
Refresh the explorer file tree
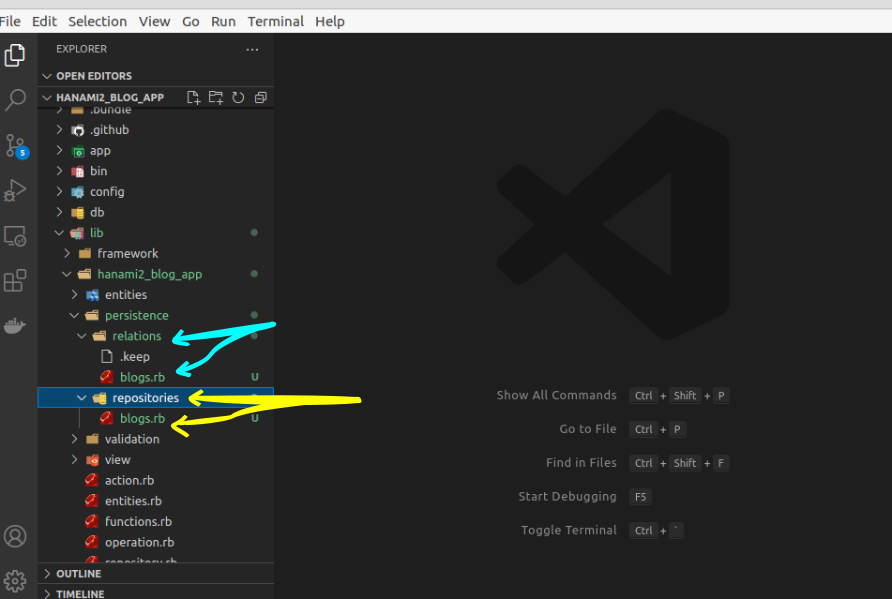point(238,97)
